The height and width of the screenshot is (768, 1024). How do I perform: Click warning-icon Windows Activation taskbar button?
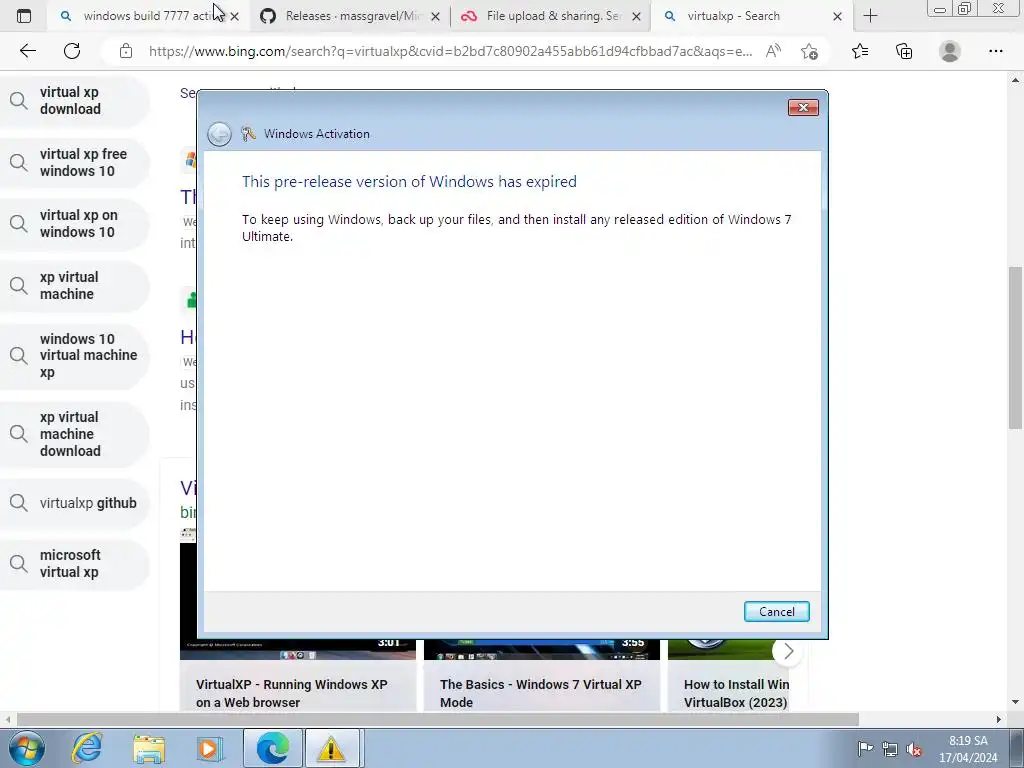pos(331,748)
